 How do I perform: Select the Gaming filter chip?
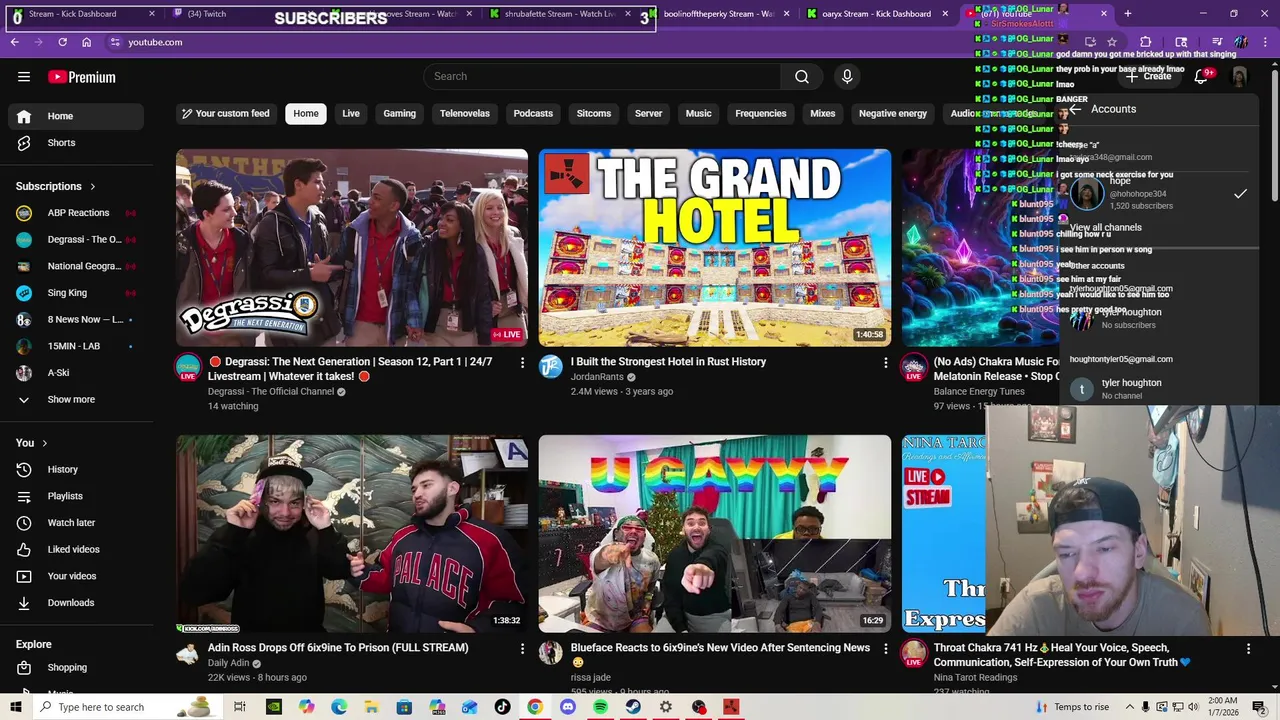pos(399,113)
